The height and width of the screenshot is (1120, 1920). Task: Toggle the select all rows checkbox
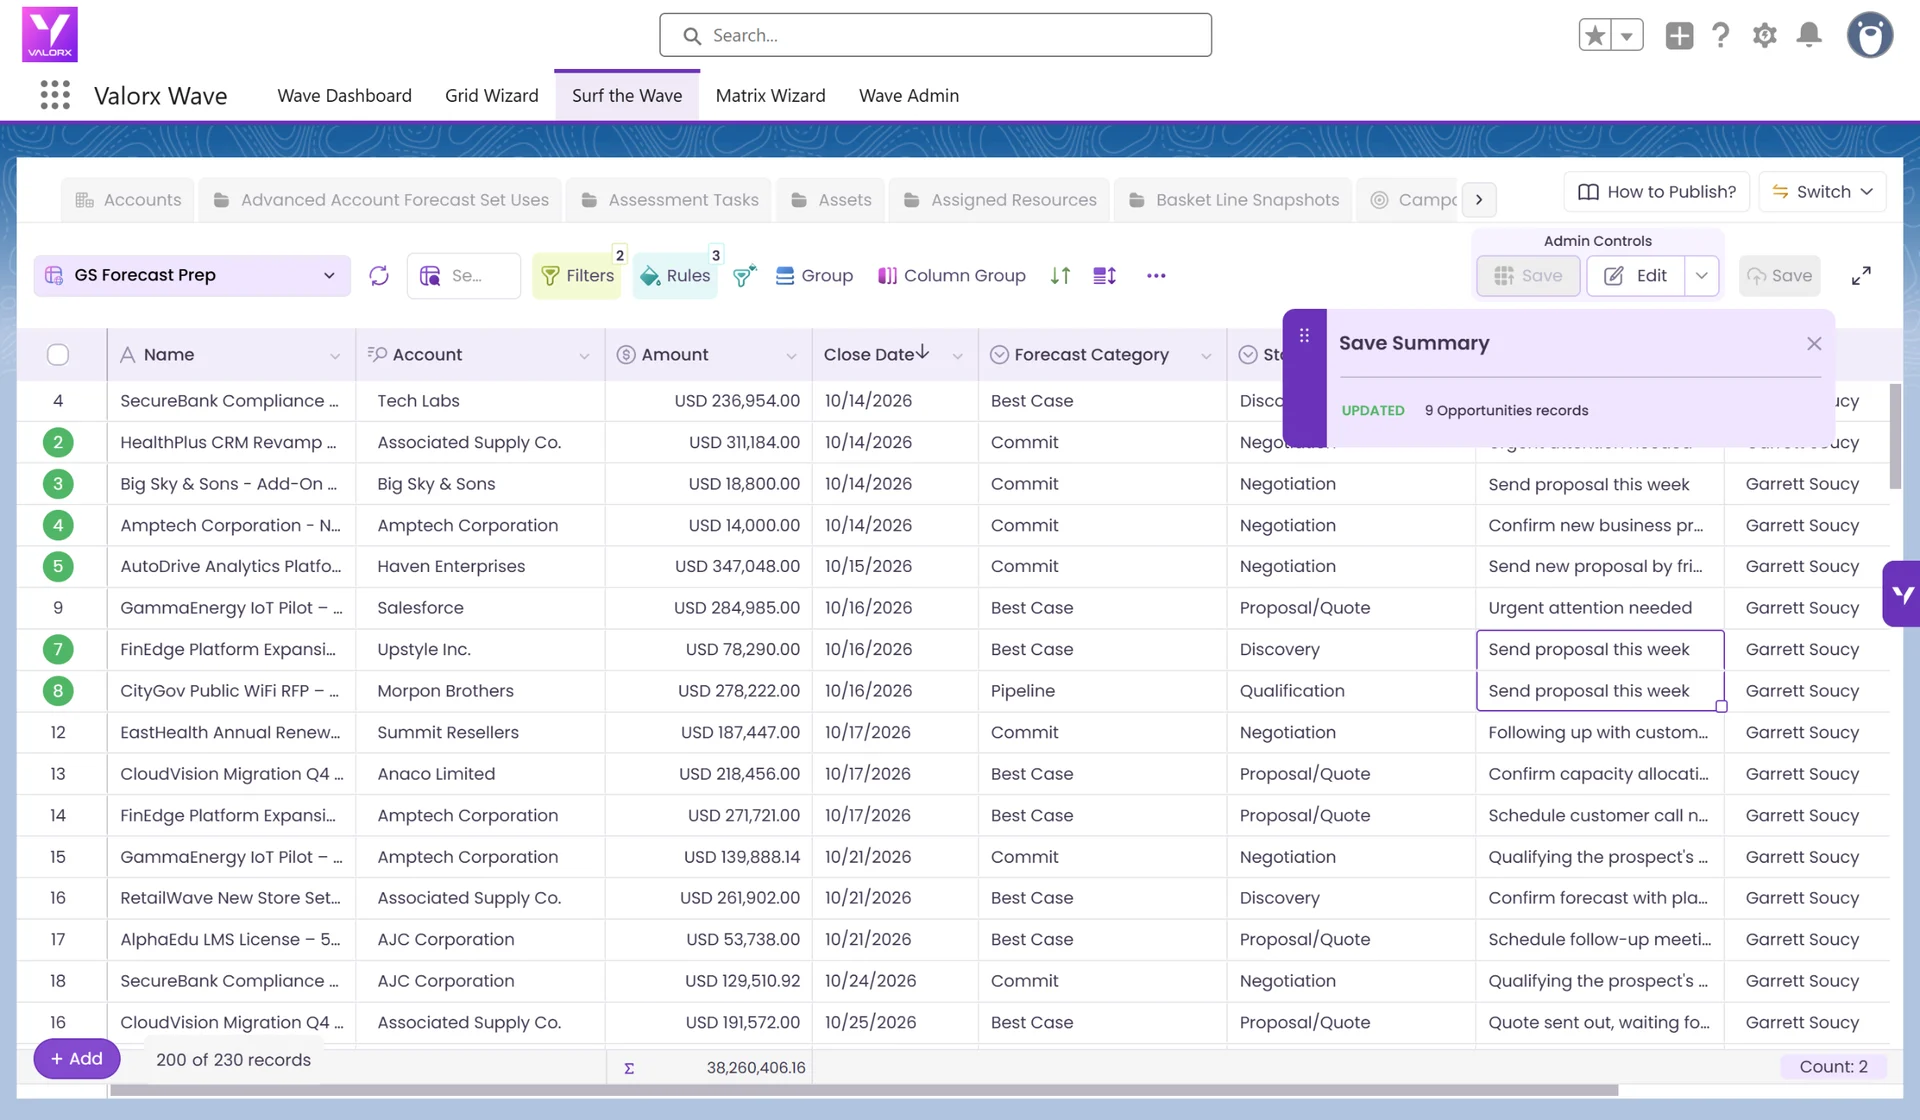pos(58,354)
